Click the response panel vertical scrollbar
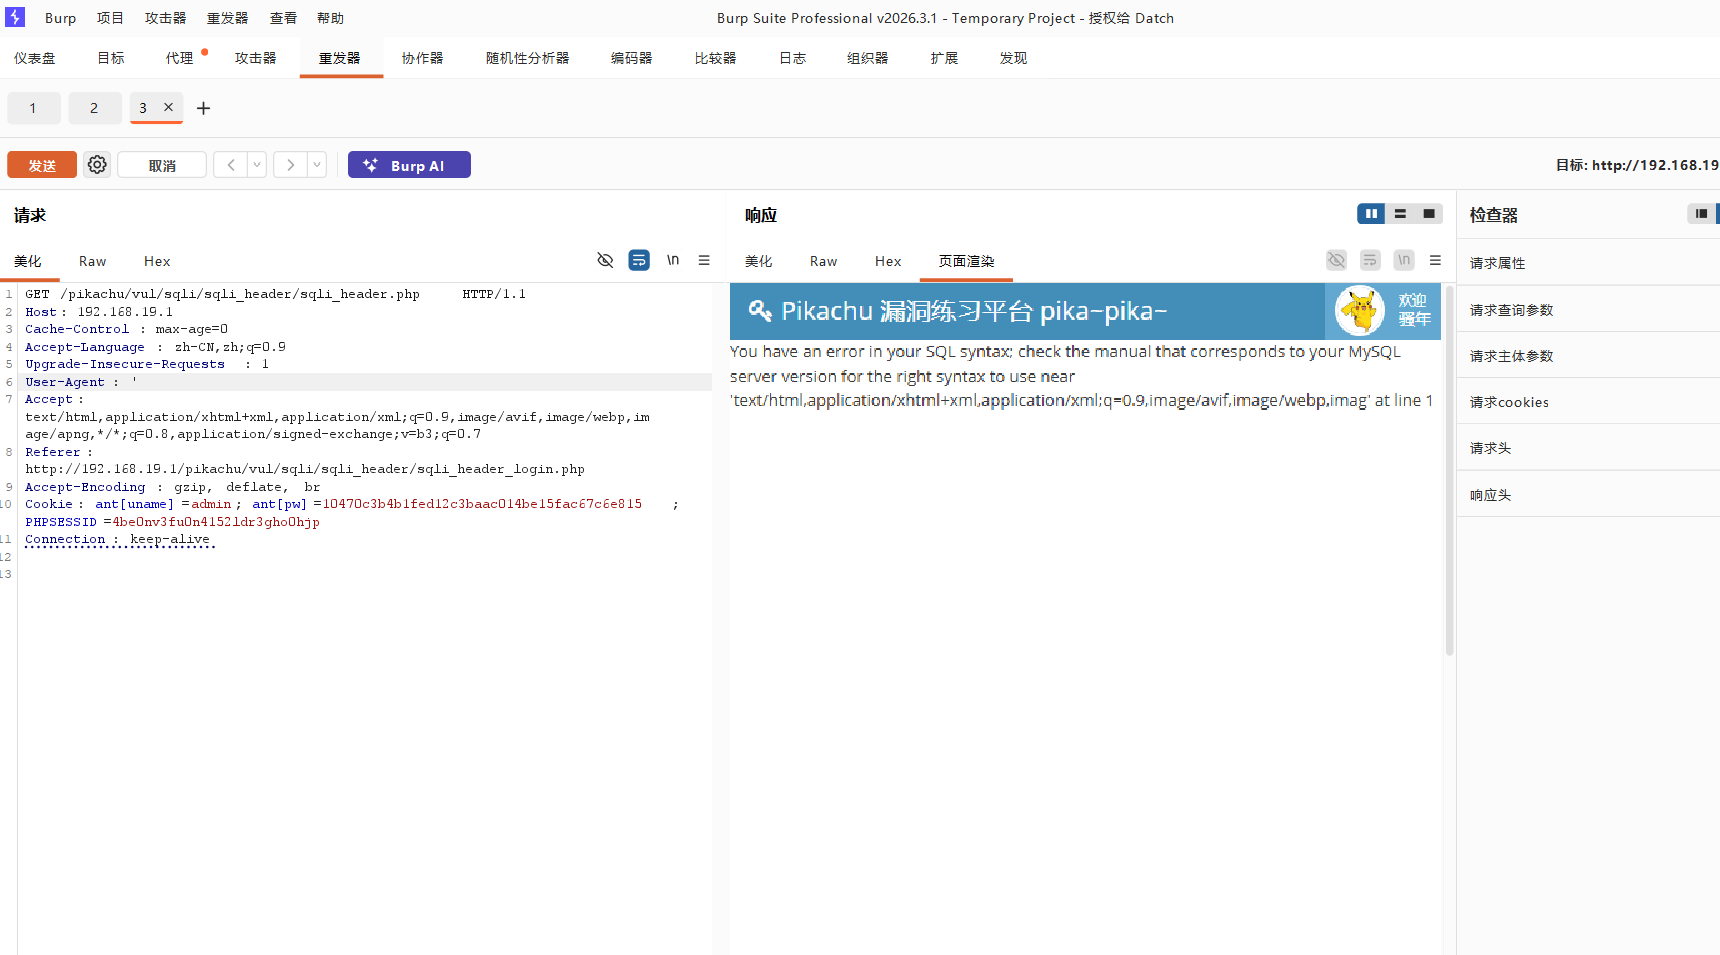Screen dimensions: 1720x955 (1449, 470)
